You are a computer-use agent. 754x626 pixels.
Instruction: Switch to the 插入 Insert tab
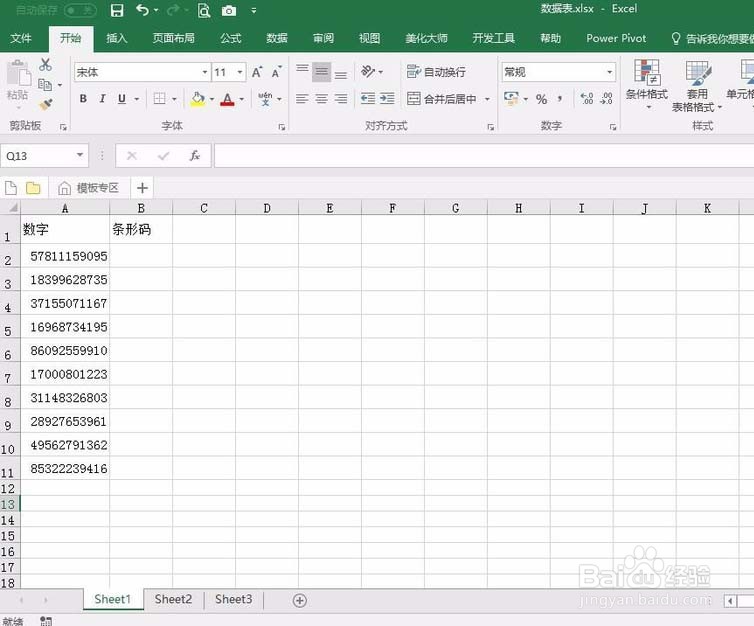pos(117,38)
